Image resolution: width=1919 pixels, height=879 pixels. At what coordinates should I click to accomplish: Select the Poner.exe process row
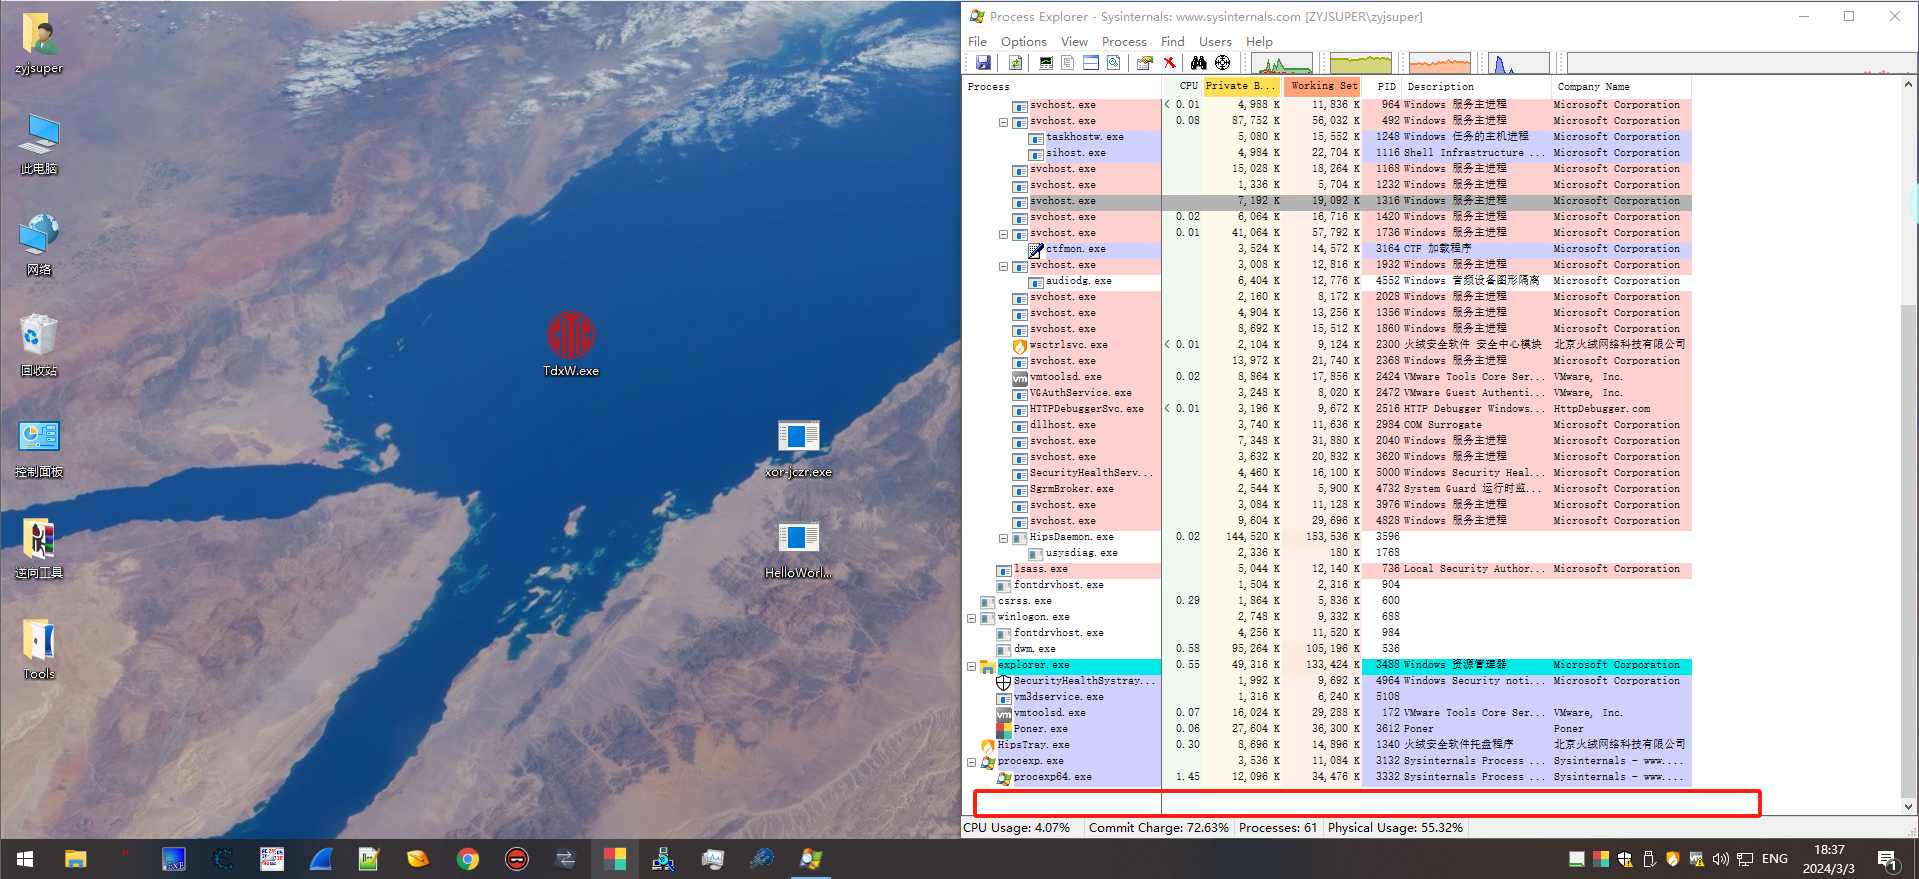click(x=1327, y=729)
